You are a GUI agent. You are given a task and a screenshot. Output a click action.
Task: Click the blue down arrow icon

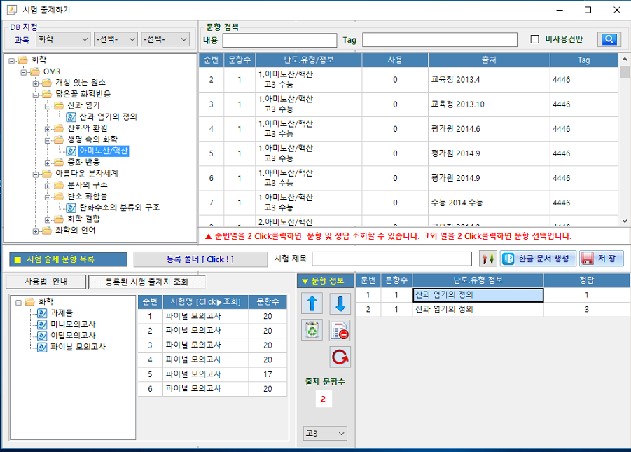(x=338, y=304)
